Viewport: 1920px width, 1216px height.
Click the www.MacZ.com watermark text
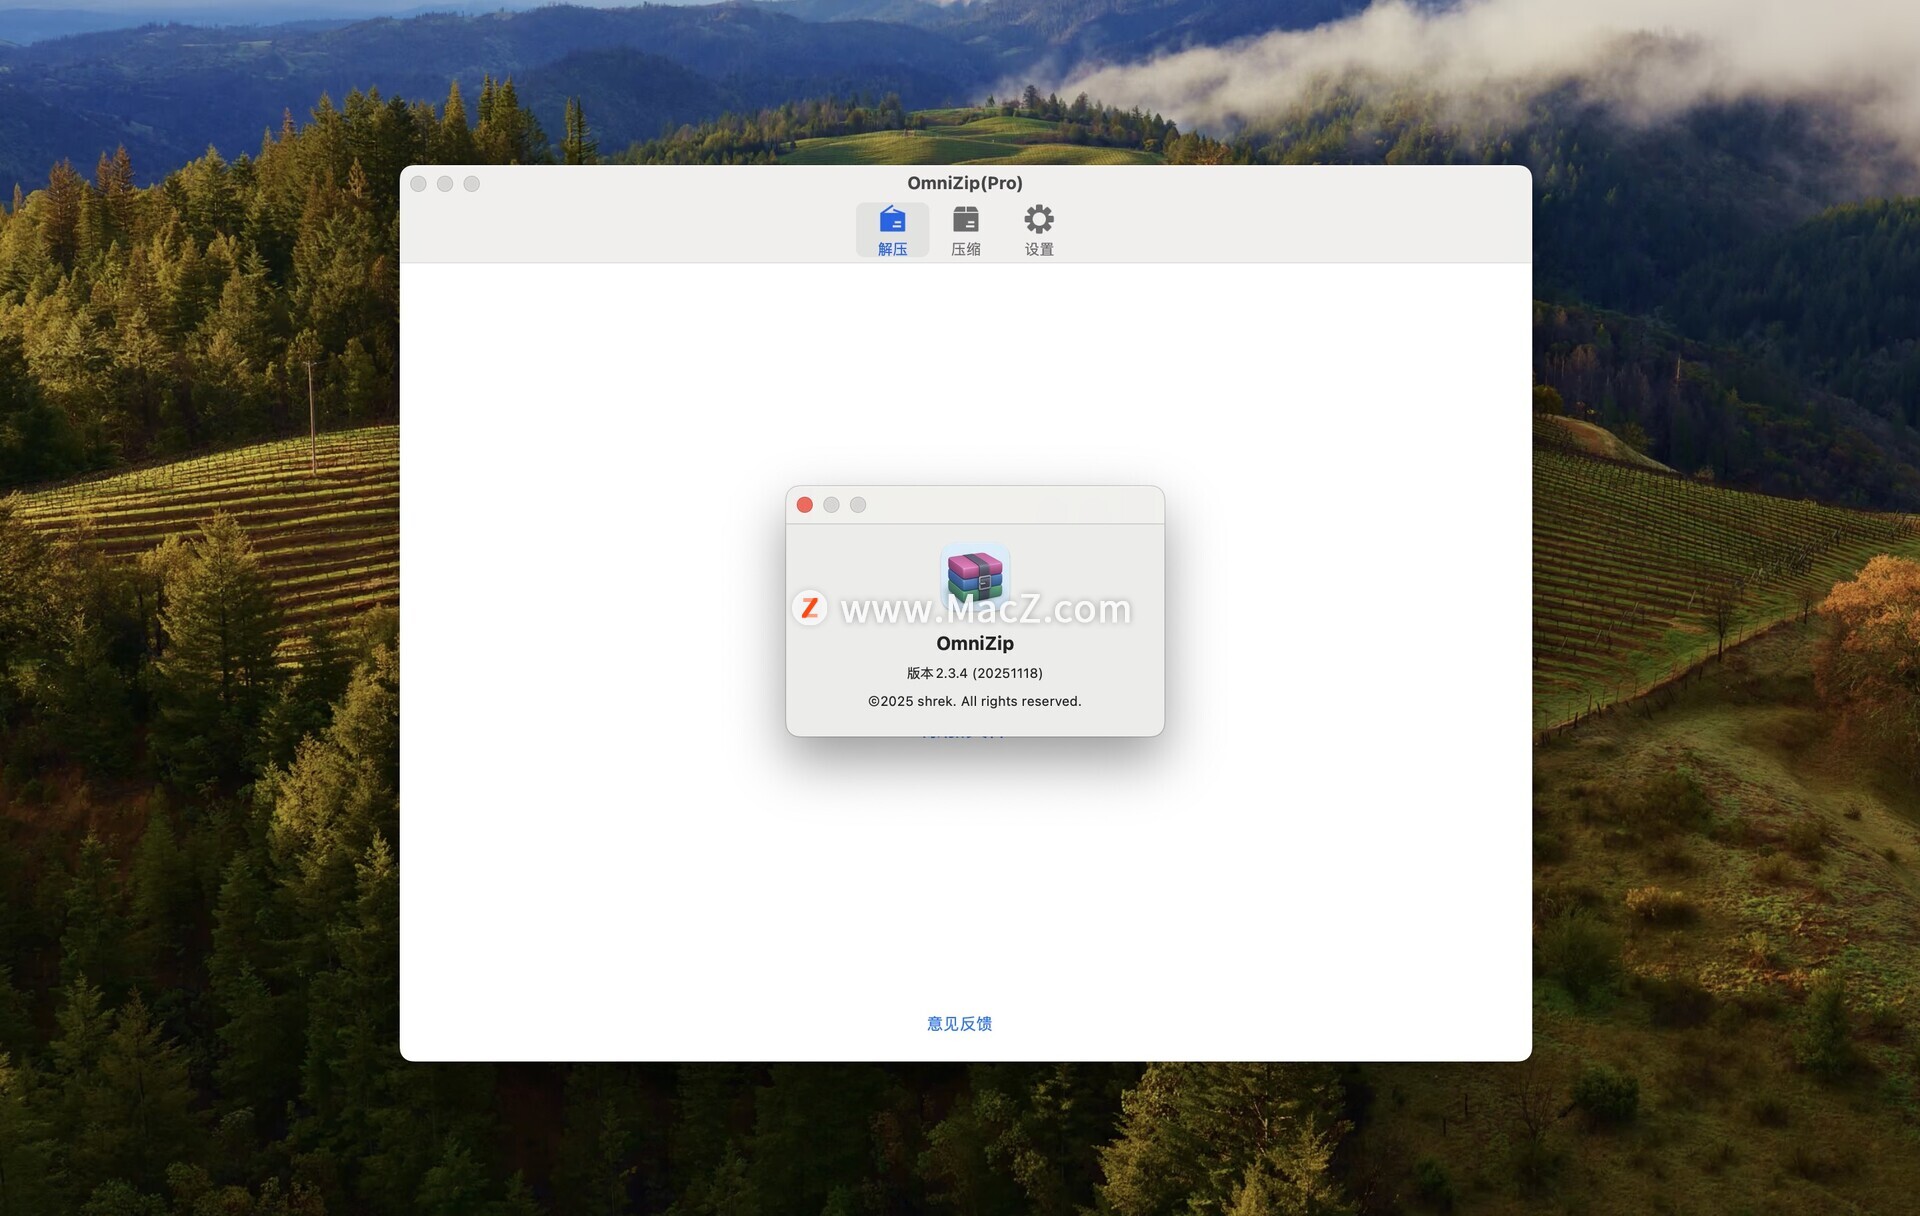985,609
